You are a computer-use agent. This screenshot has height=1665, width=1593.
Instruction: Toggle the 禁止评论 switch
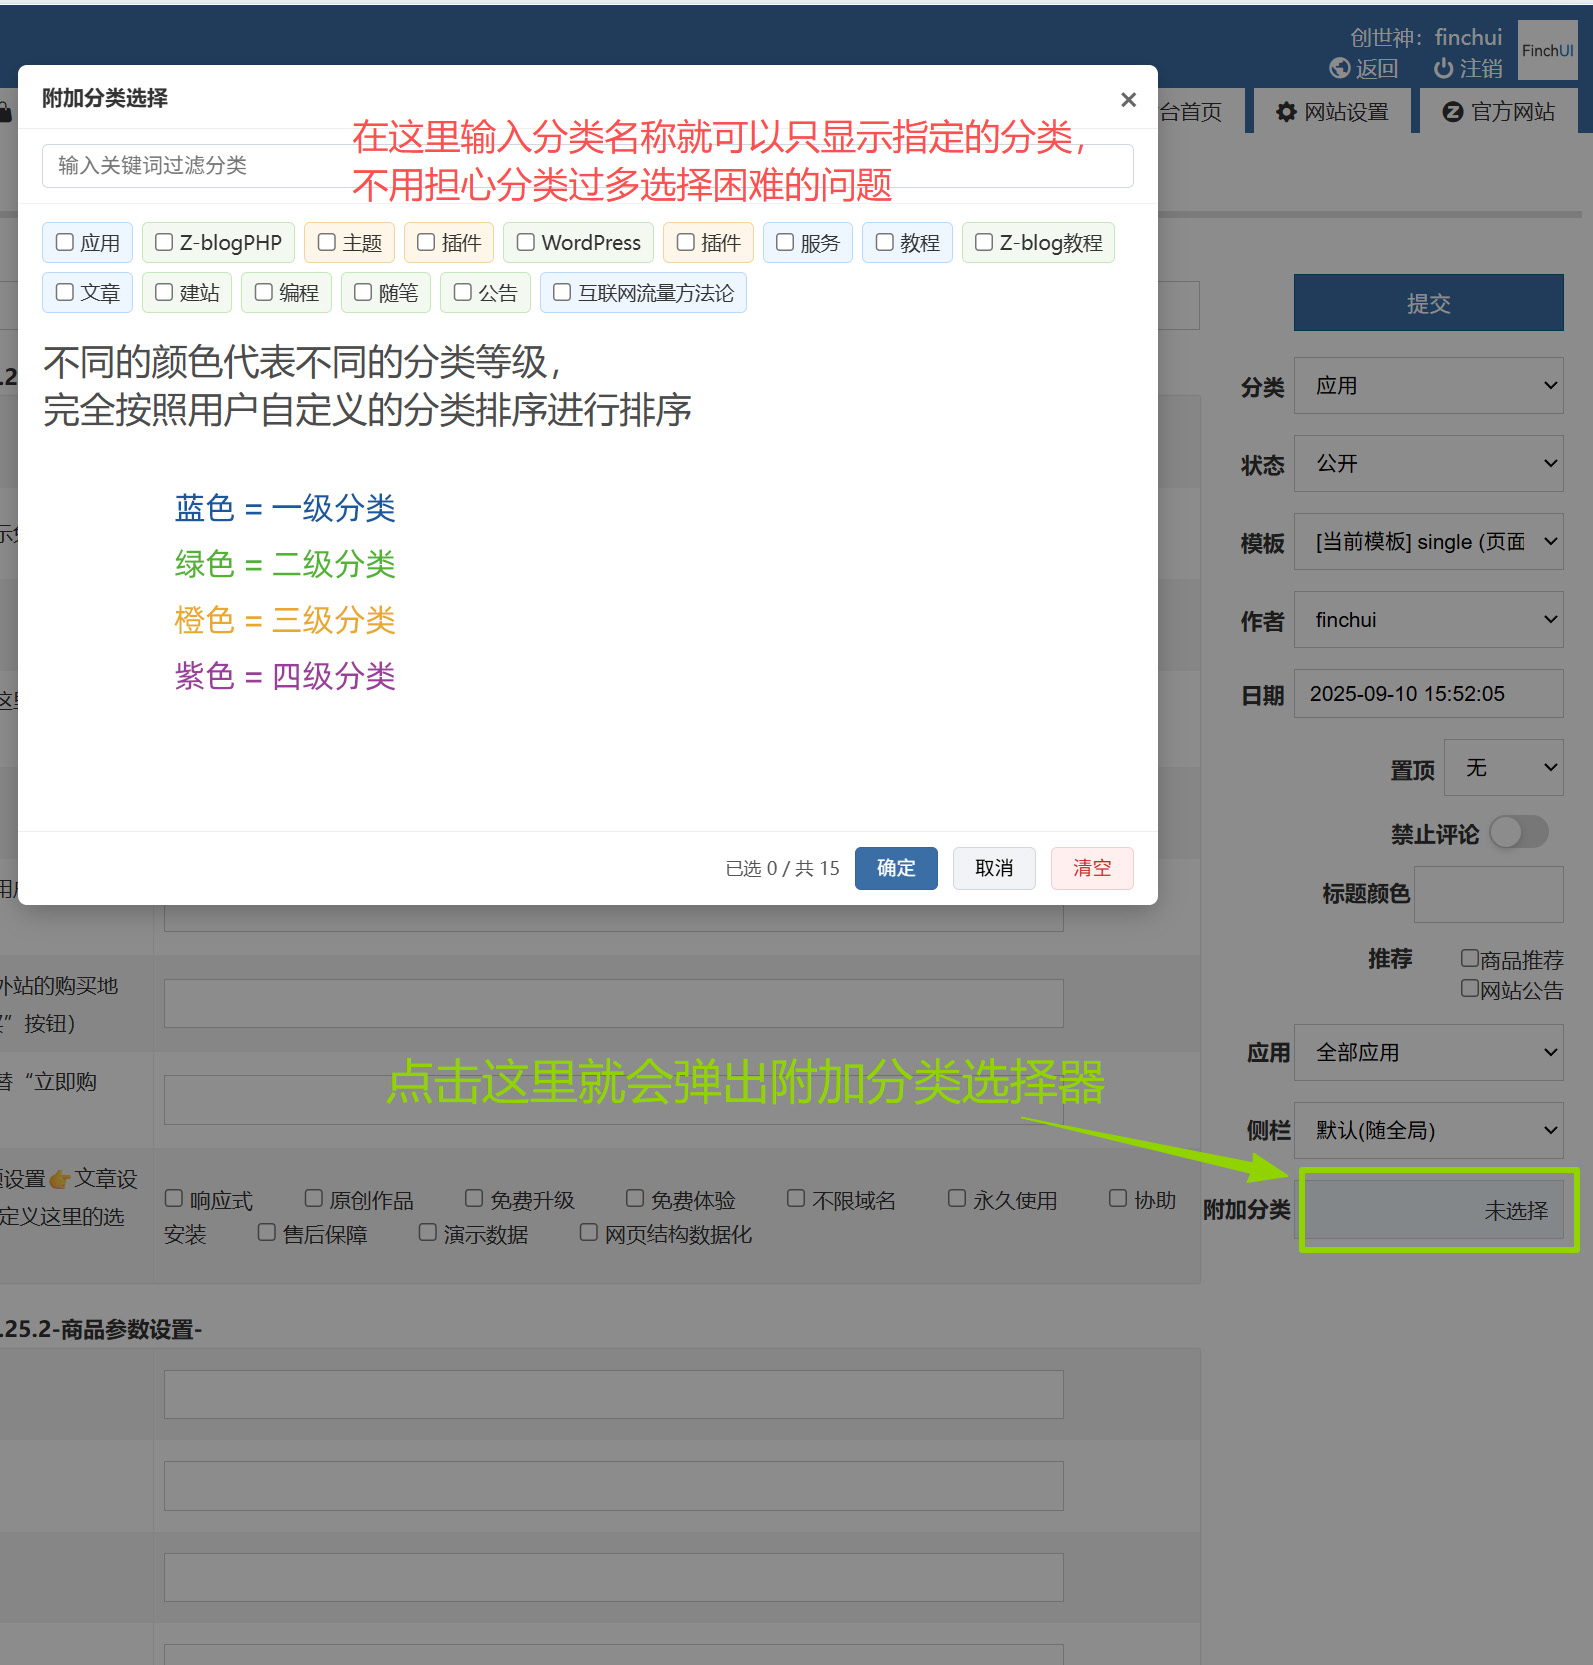point(1518,832)
